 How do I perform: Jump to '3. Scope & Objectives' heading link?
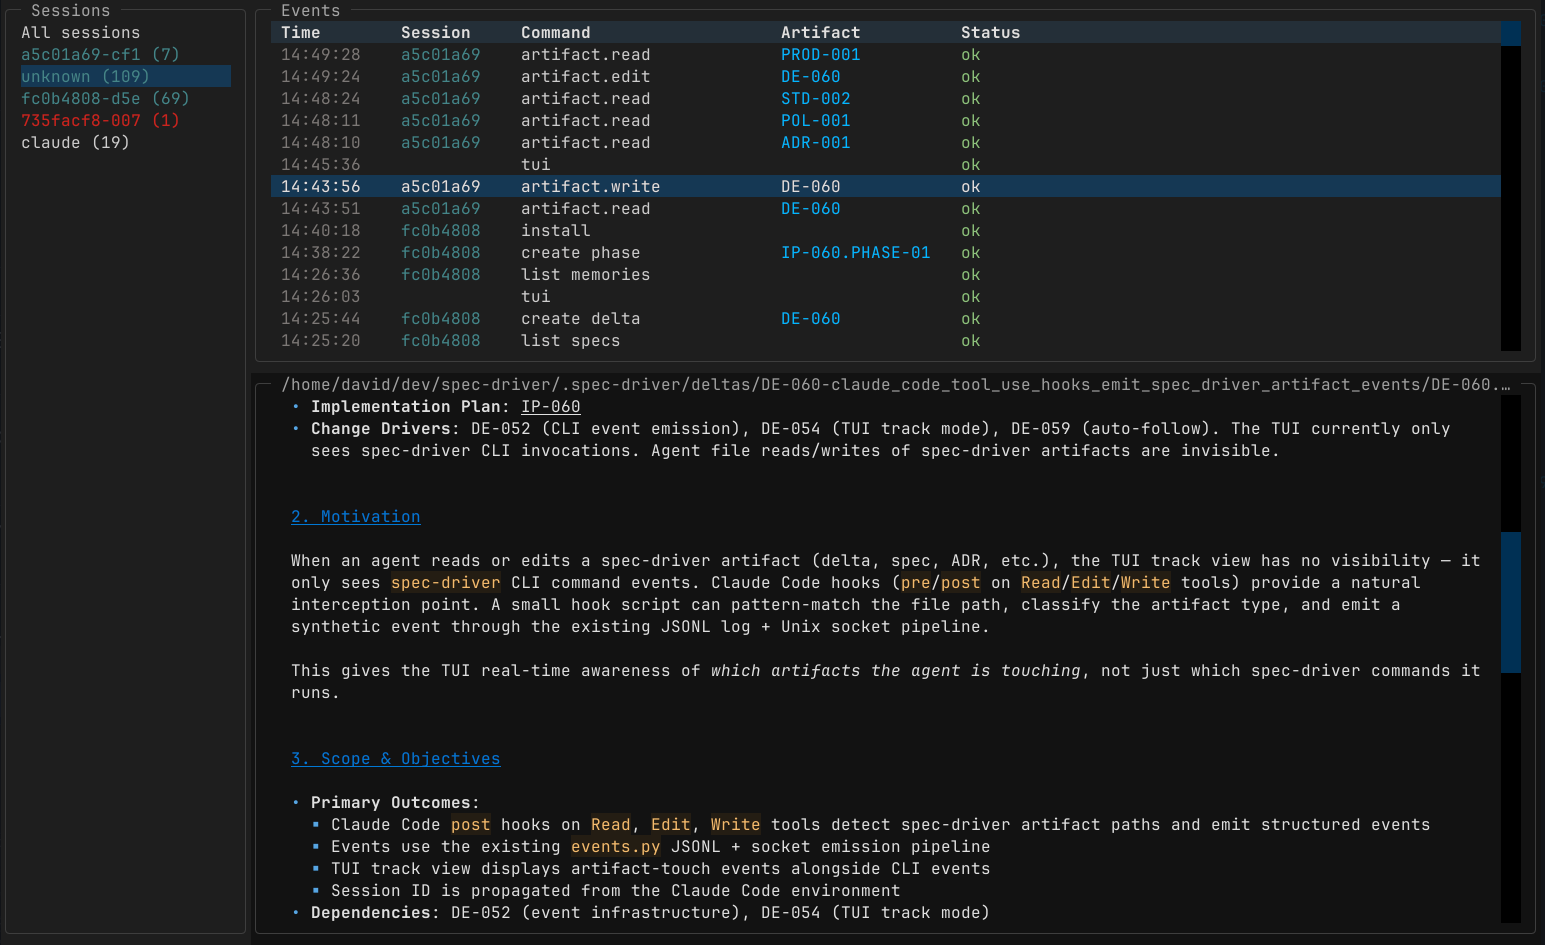[395, 759]
